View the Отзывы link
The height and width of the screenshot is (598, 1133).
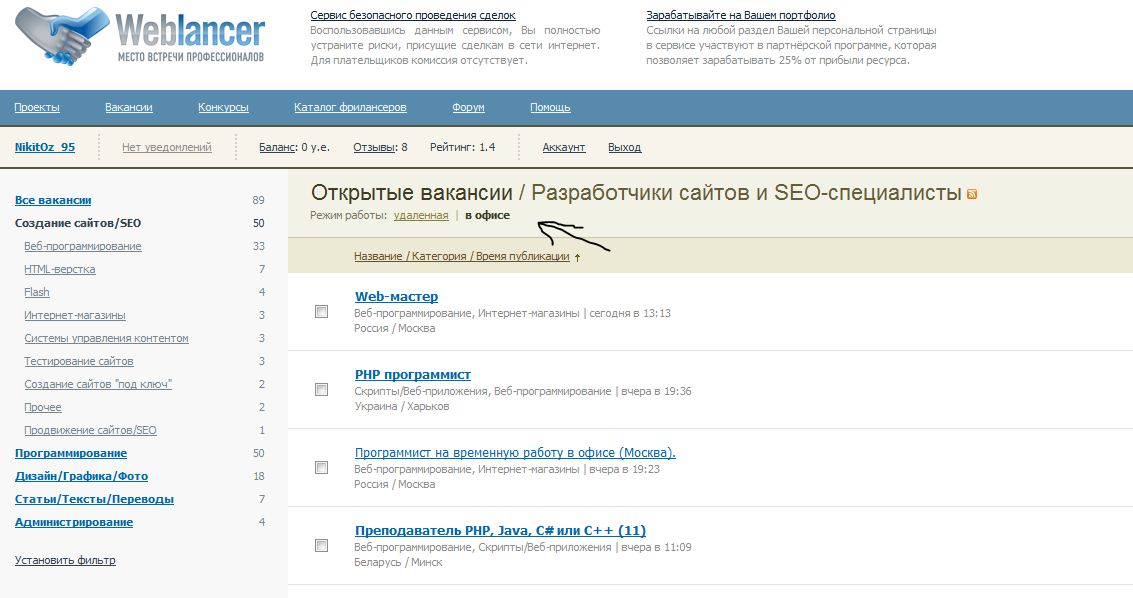coord(375,147)
